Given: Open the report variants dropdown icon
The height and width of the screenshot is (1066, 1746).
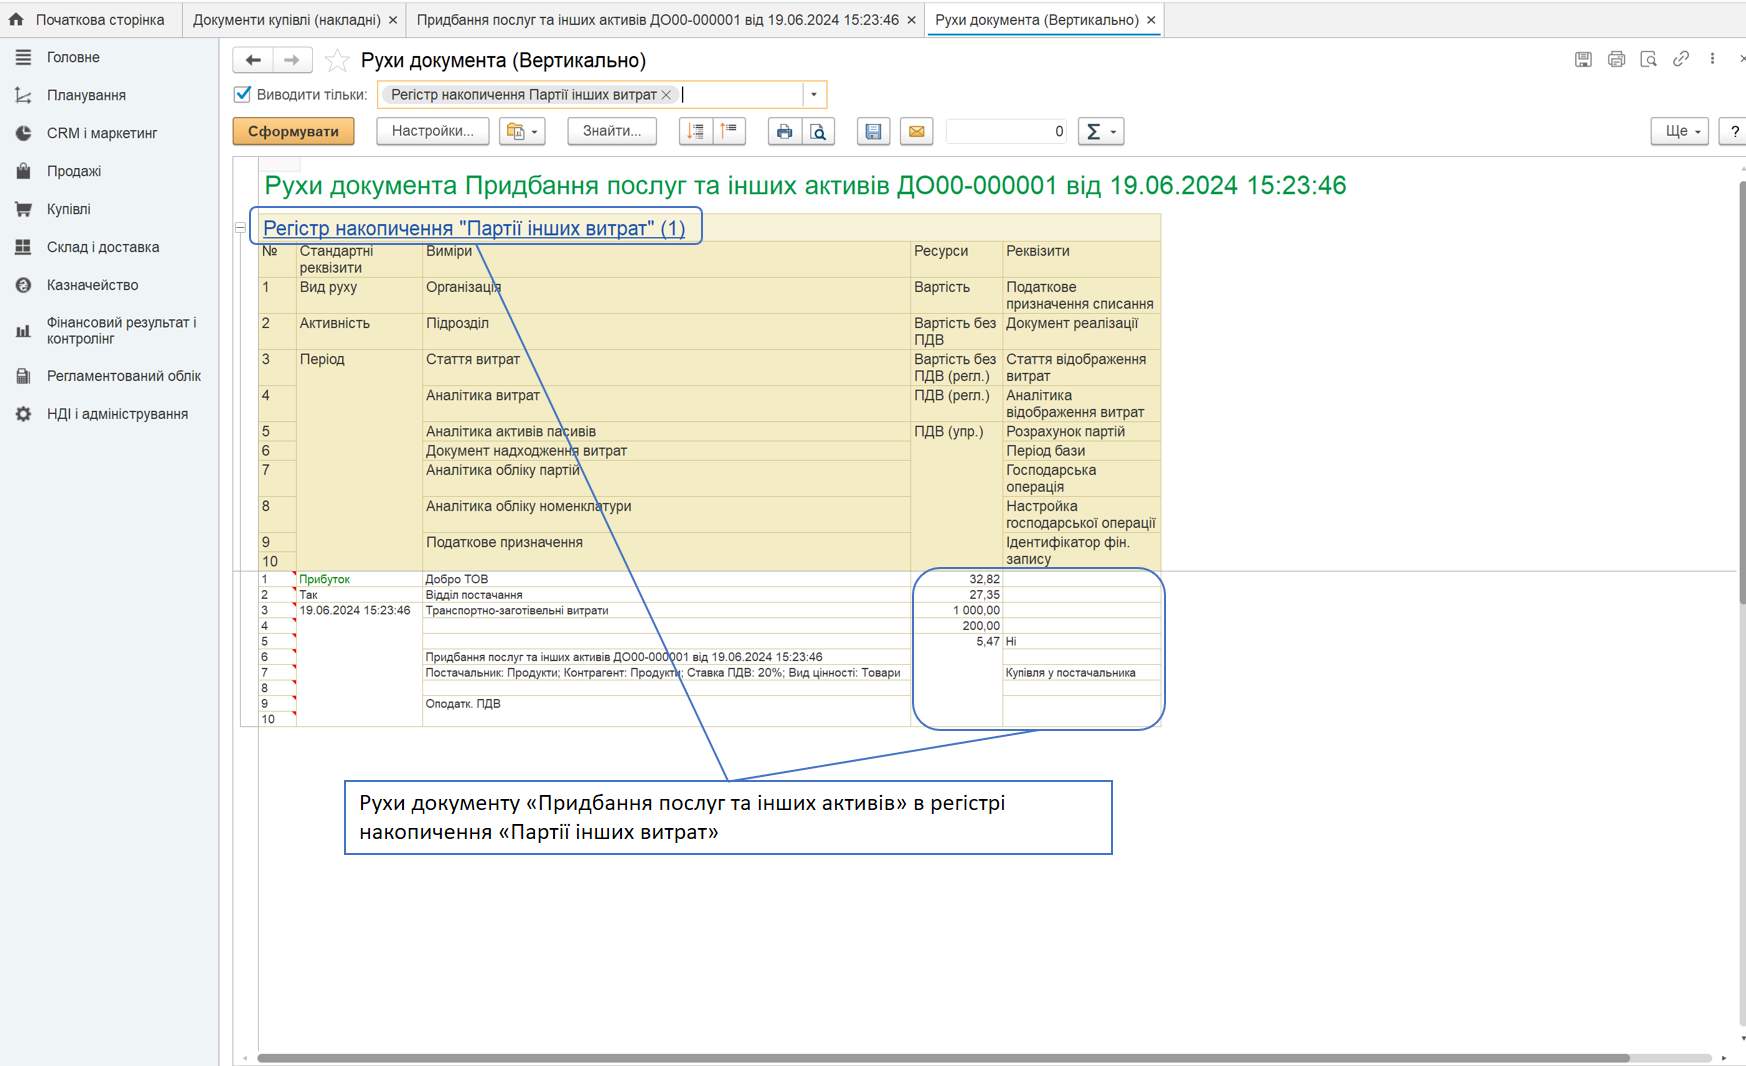Looking at the screenshot, I should point(522,131).
